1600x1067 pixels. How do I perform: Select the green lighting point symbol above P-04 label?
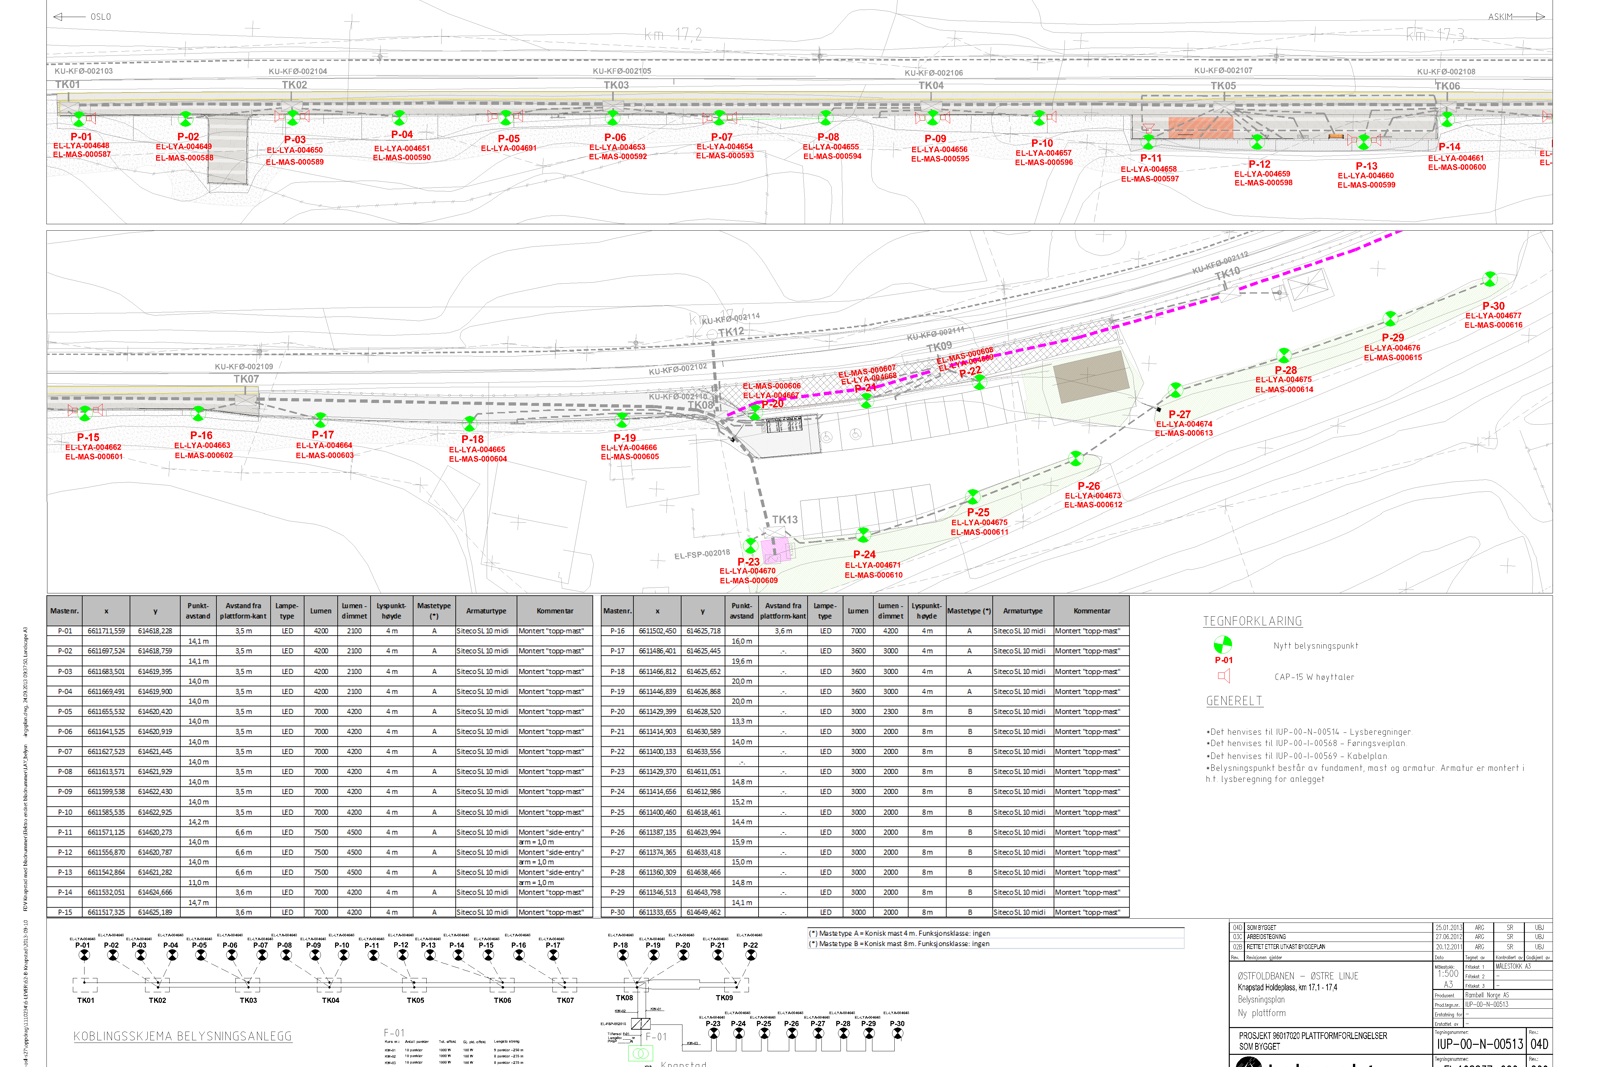[399, 118]
